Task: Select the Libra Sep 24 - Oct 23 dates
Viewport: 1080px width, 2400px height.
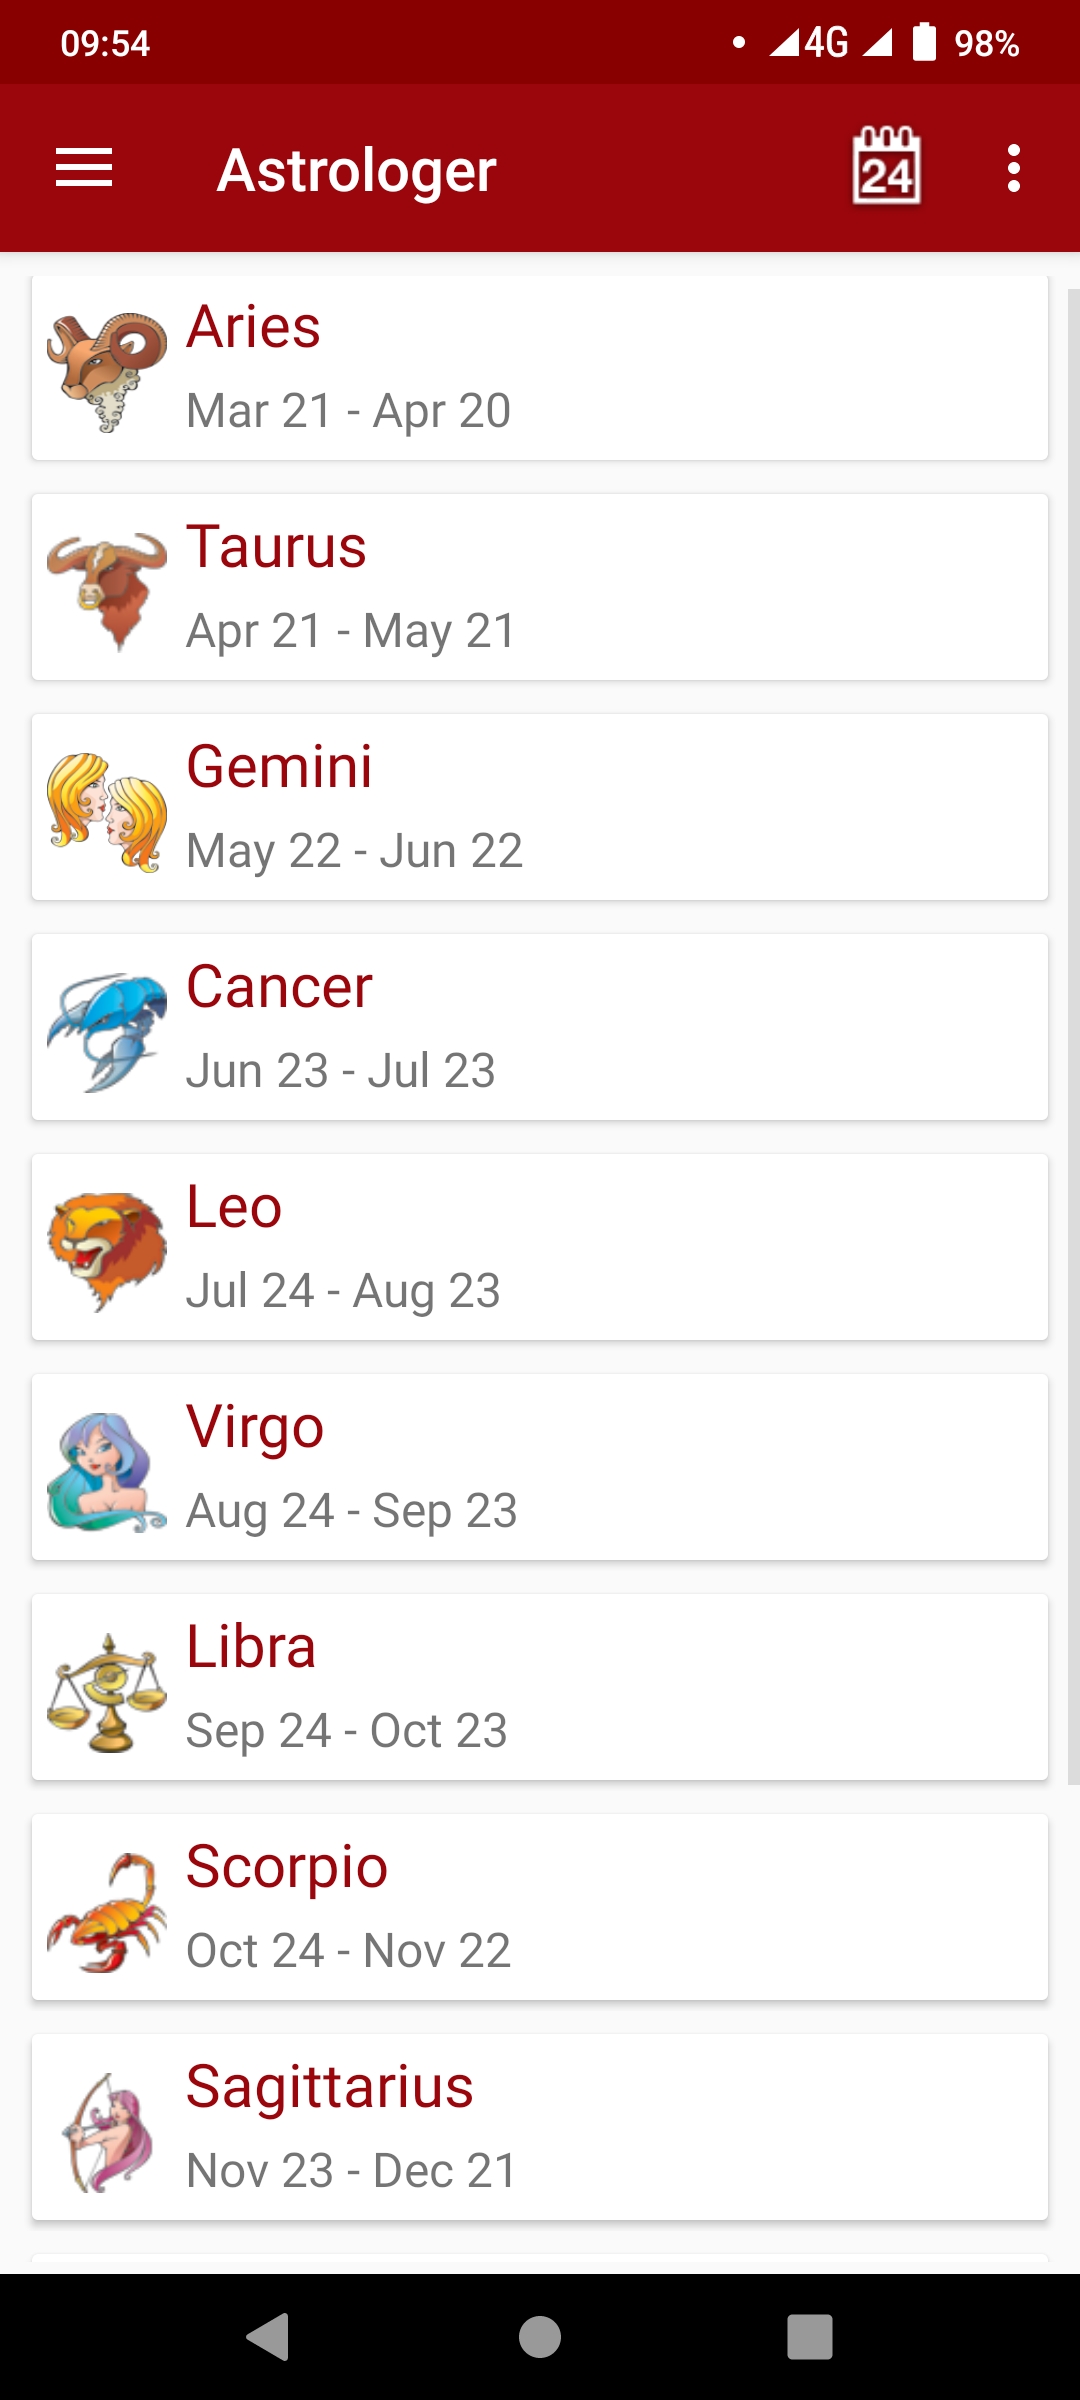Action: pyautogui.click(x=347, y=1731)
